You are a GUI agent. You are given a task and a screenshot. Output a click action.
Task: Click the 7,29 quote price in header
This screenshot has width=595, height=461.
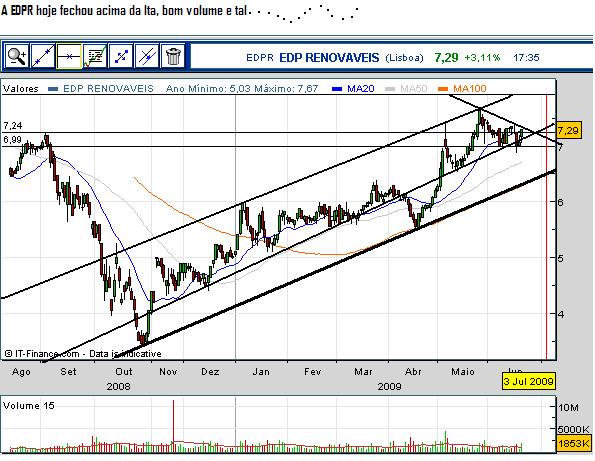click(x=446, y=58)
